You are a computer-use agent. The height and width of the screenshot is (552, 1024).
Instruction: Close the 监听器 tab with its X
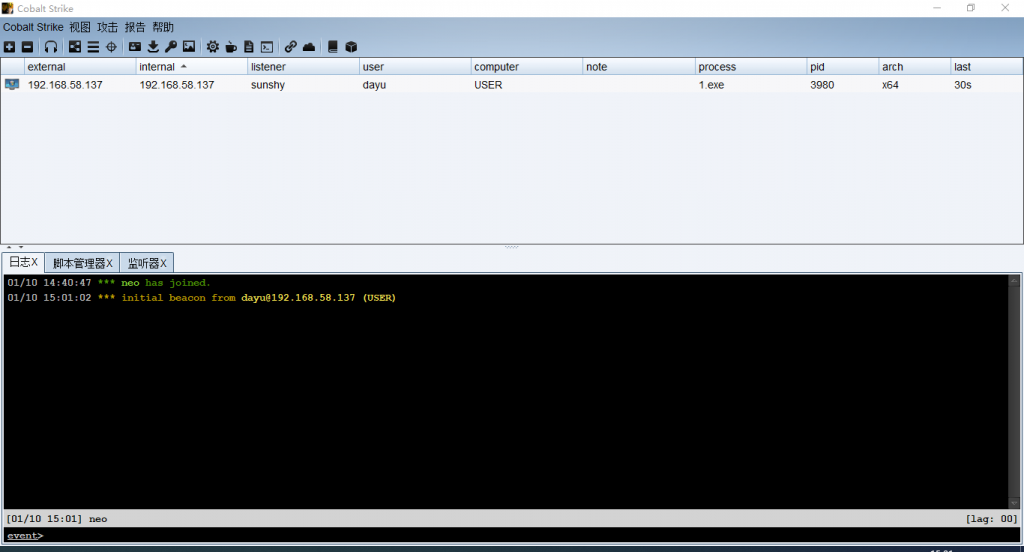tap(163, 263)
